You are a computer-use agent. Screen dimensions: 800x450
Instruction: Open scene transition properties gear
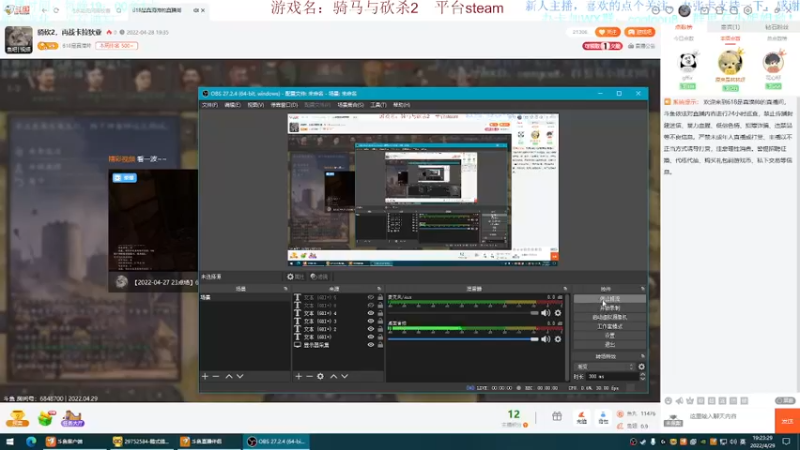click(x=641, y=366)
